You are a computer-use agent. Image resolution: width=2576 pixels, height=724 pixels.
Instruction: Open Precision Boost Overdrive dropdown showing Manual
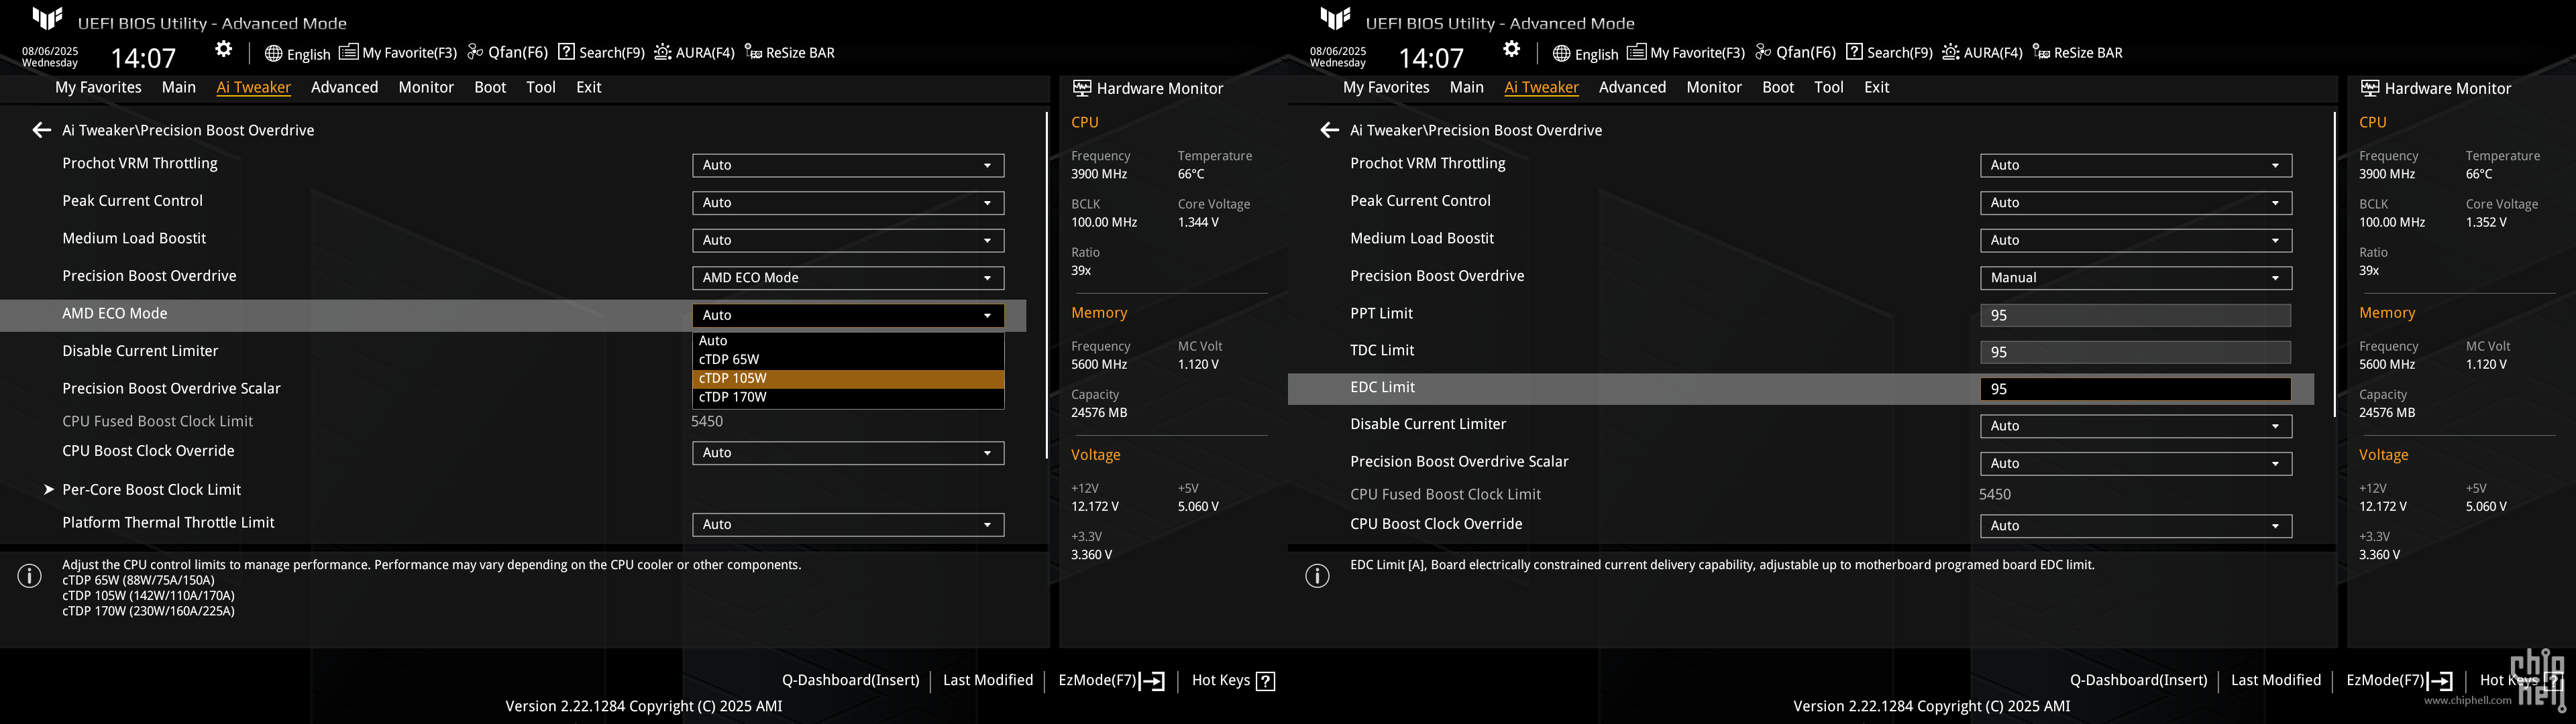coord(2136,278)
